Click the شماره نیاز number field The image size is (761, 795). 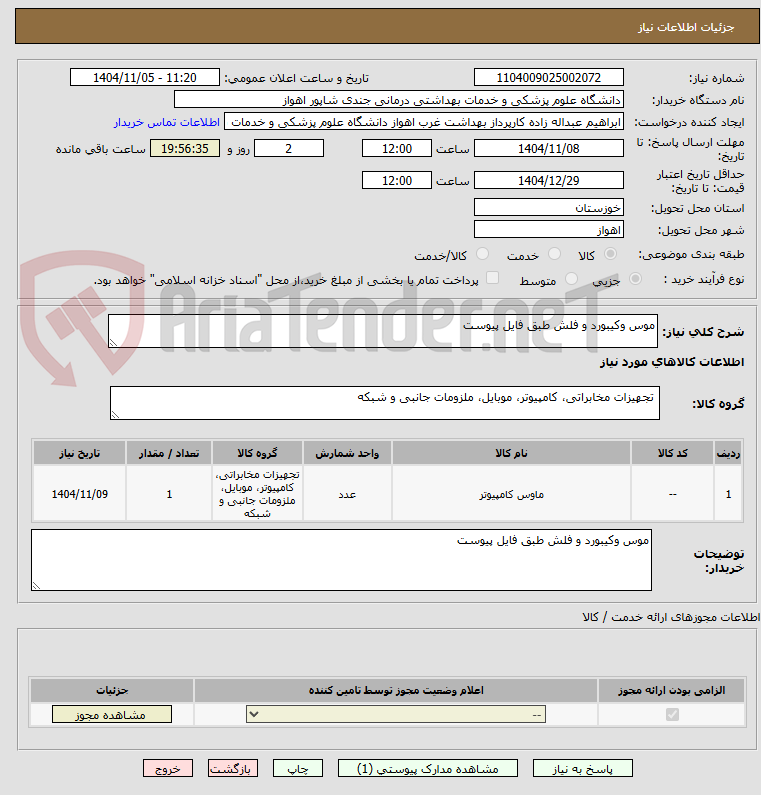549,78
